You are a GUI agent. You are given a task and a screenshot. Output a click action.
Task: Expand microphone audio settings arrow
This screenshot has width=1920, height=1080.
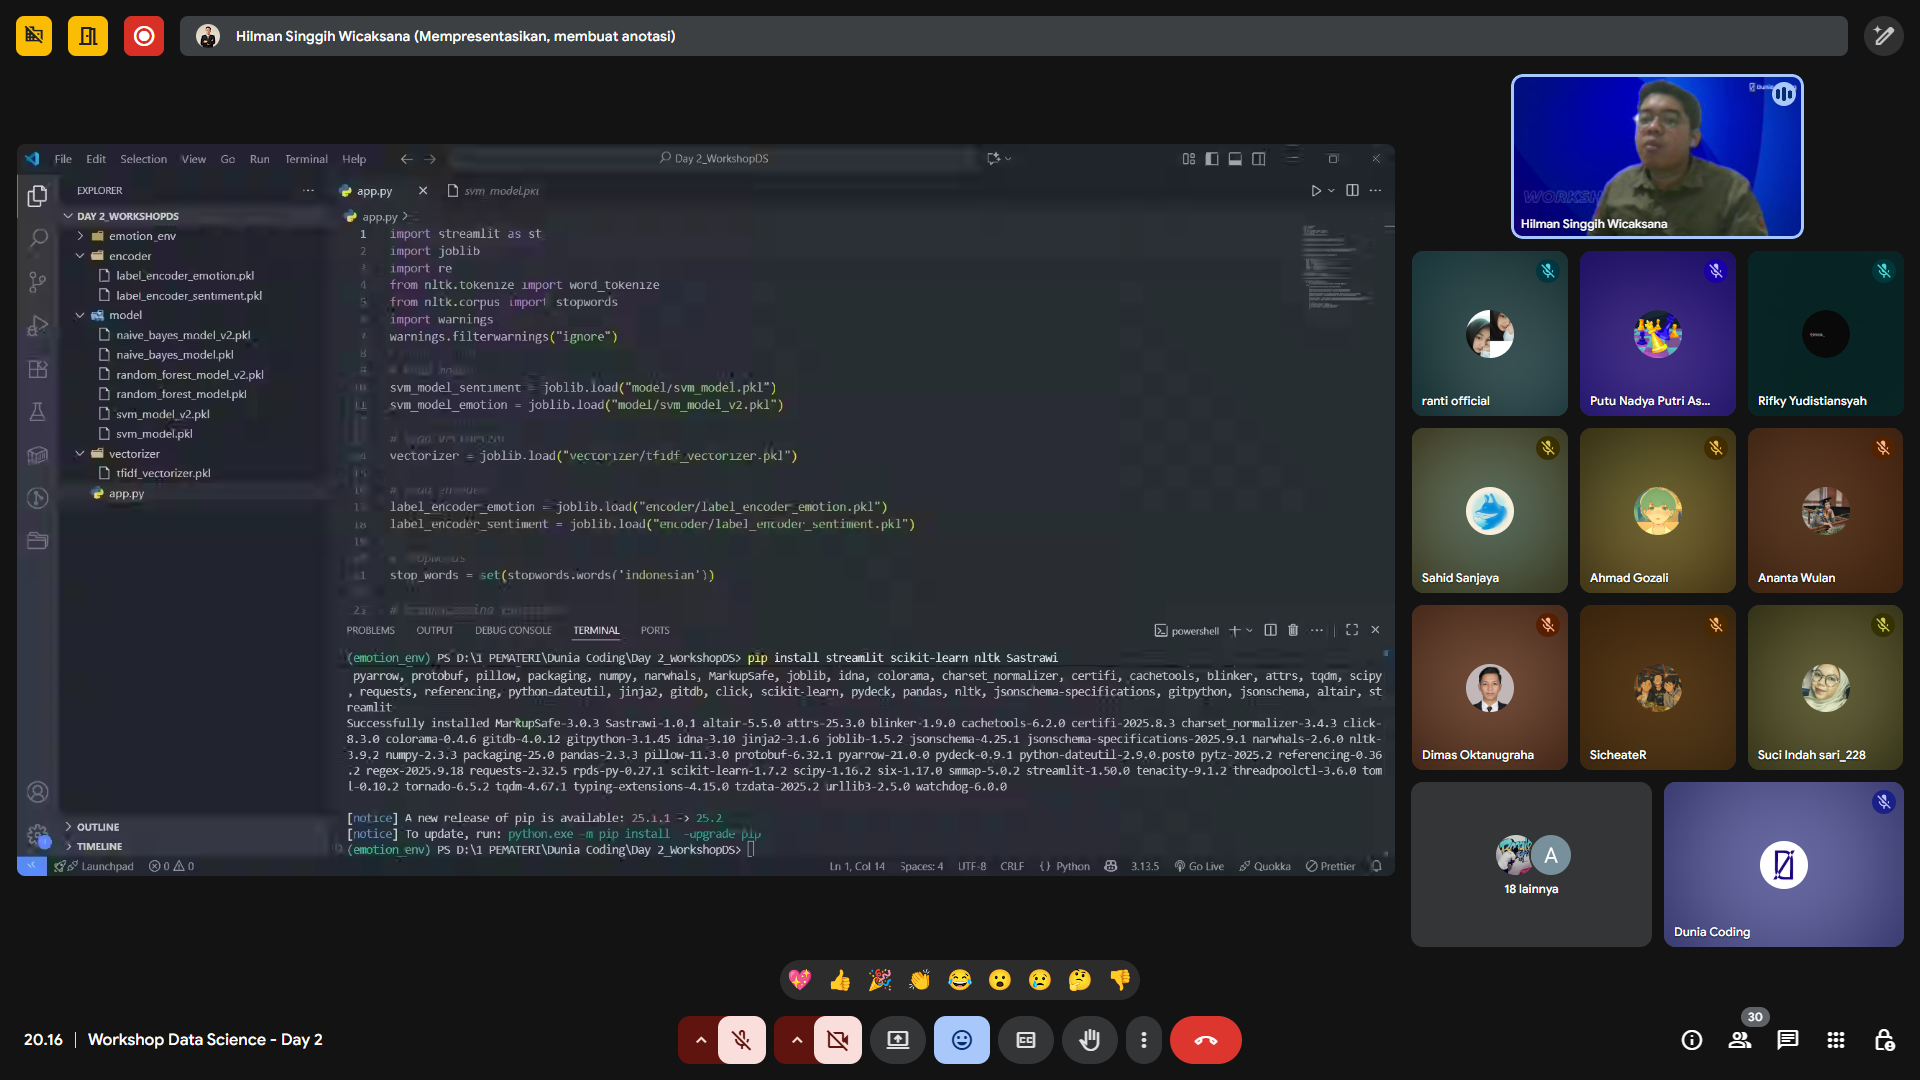pos(701,1040)
